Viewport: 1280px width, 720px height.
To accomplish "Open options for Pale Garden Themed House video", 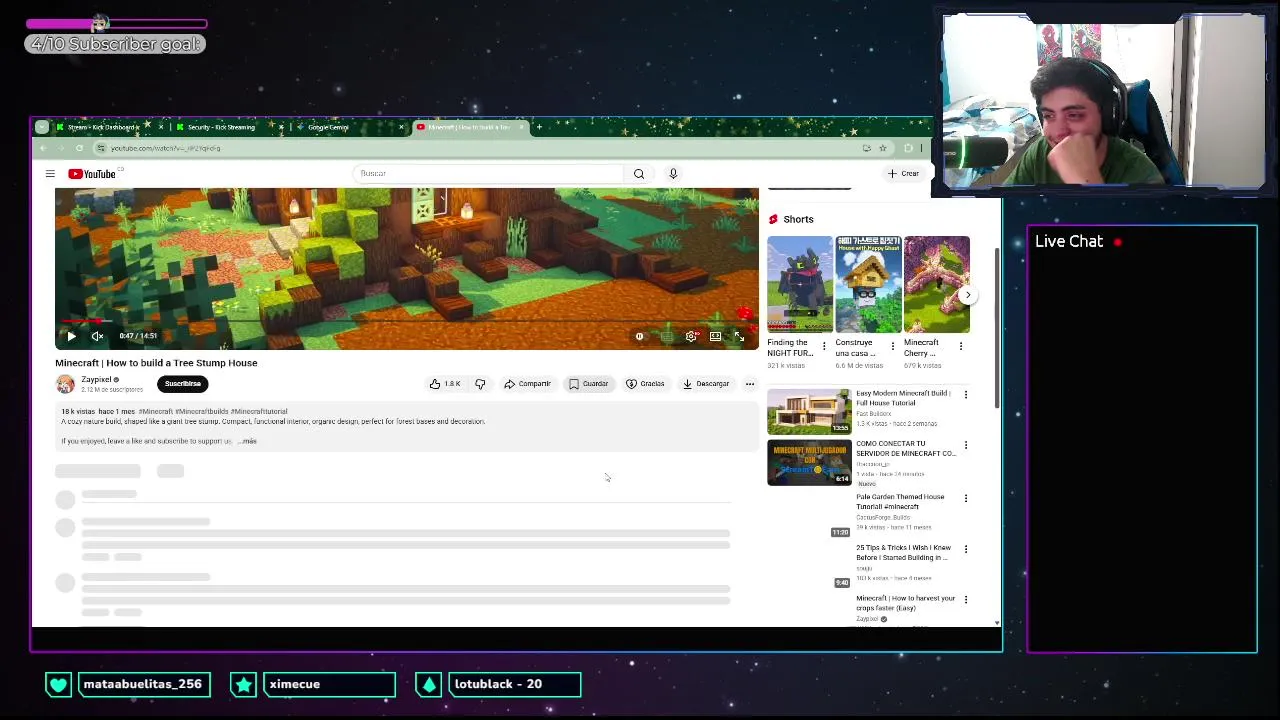I will pos(965,498).
